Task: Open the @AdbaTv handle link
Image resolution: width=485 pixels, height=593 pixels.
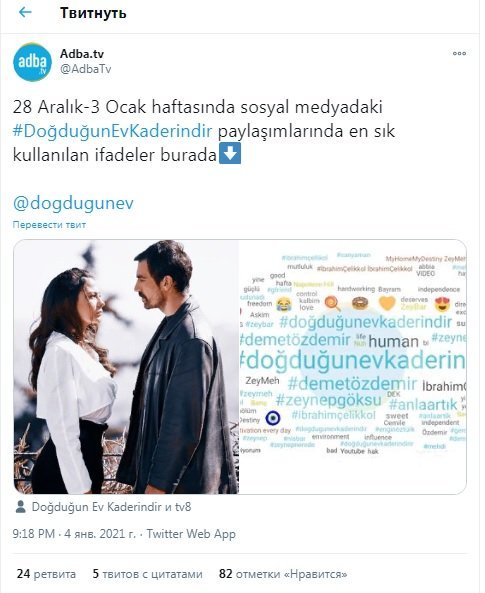Action: pos(86,69)
